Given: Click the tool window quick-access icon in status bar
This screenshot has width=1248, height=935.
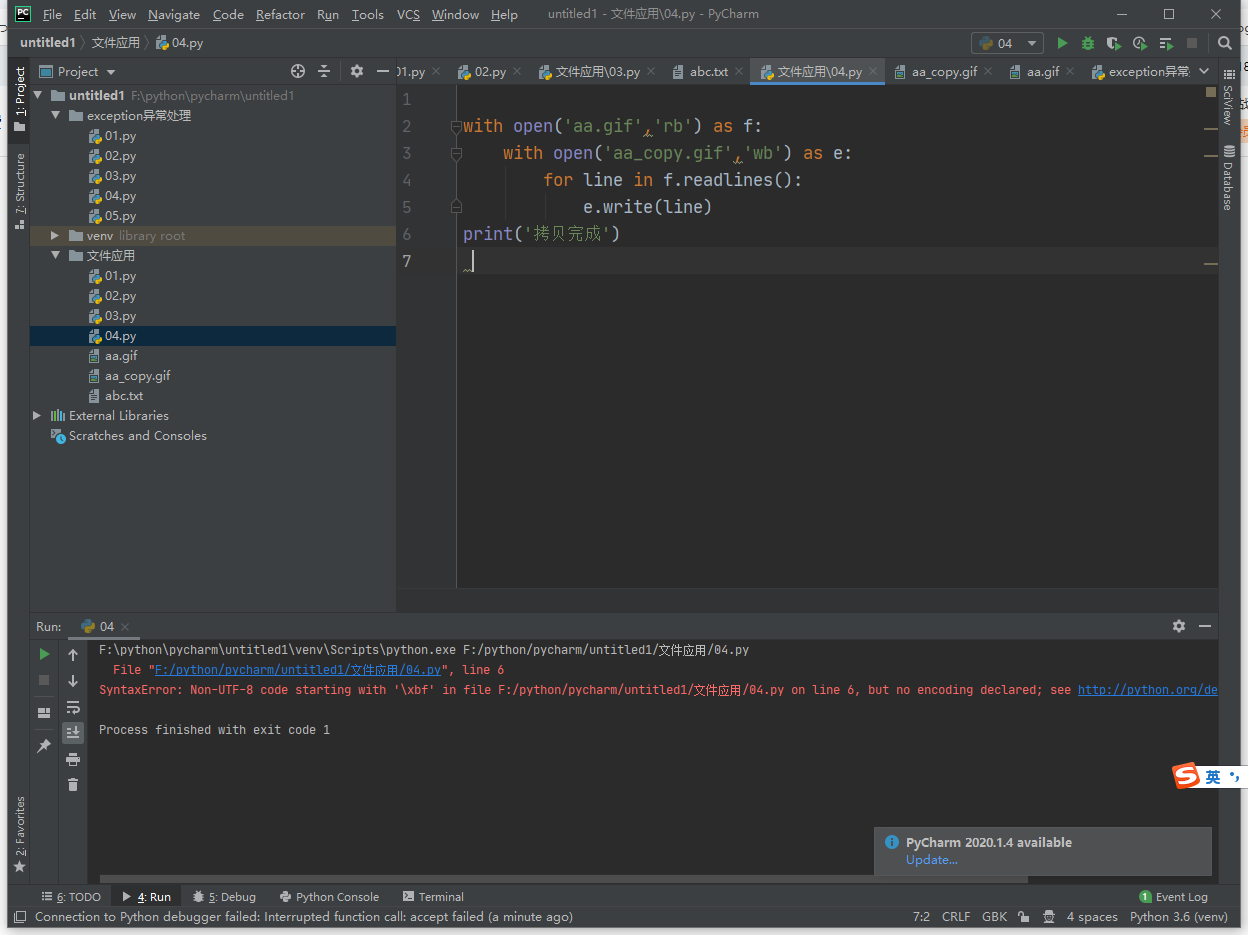Looking at the screenshot, I should 20,917.
